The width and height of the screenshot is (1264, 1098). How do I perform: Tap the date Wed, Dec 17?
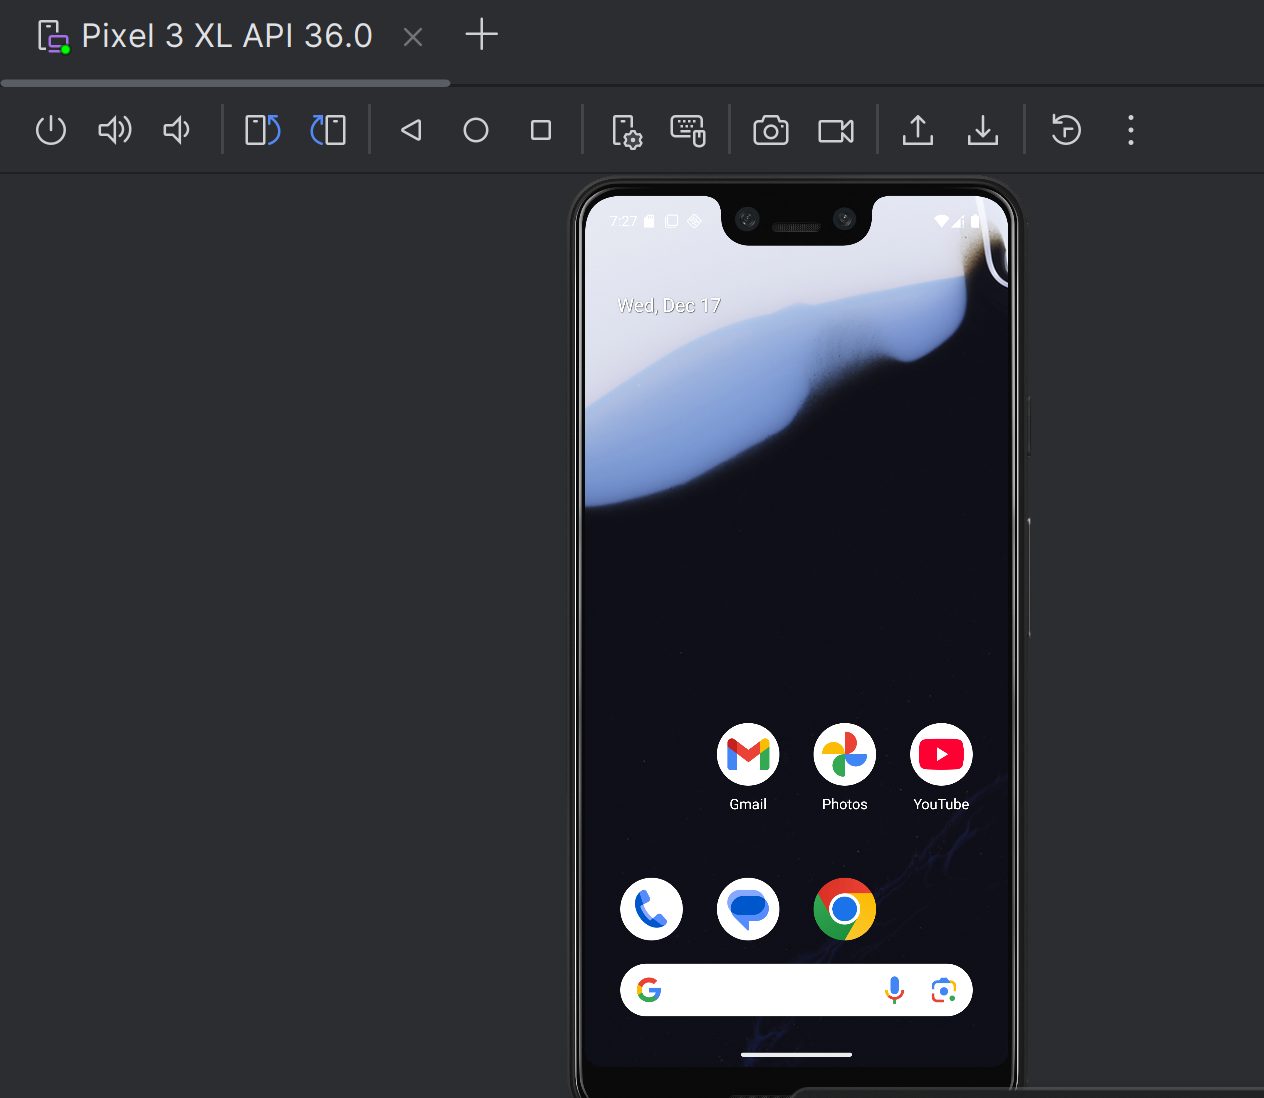pos(669,306)
